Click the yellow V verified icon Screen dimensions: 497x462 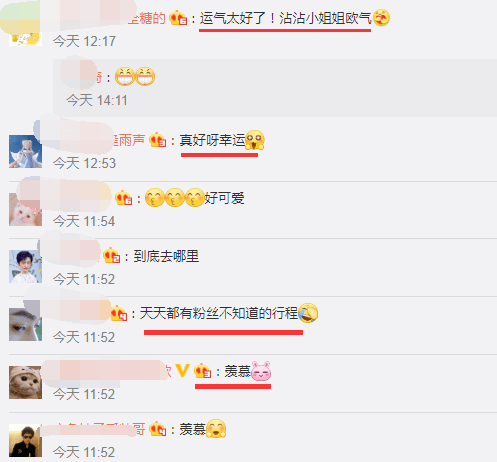point(182,370)
